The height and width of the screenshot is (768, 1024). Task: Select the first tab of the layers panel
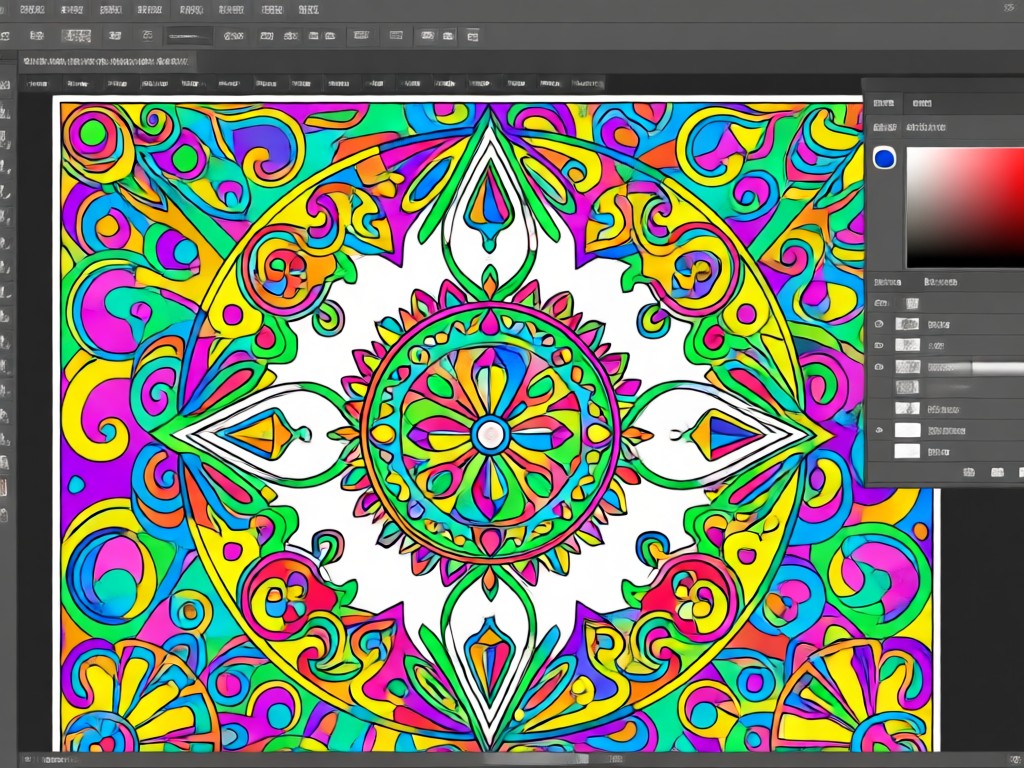[888, 282]
